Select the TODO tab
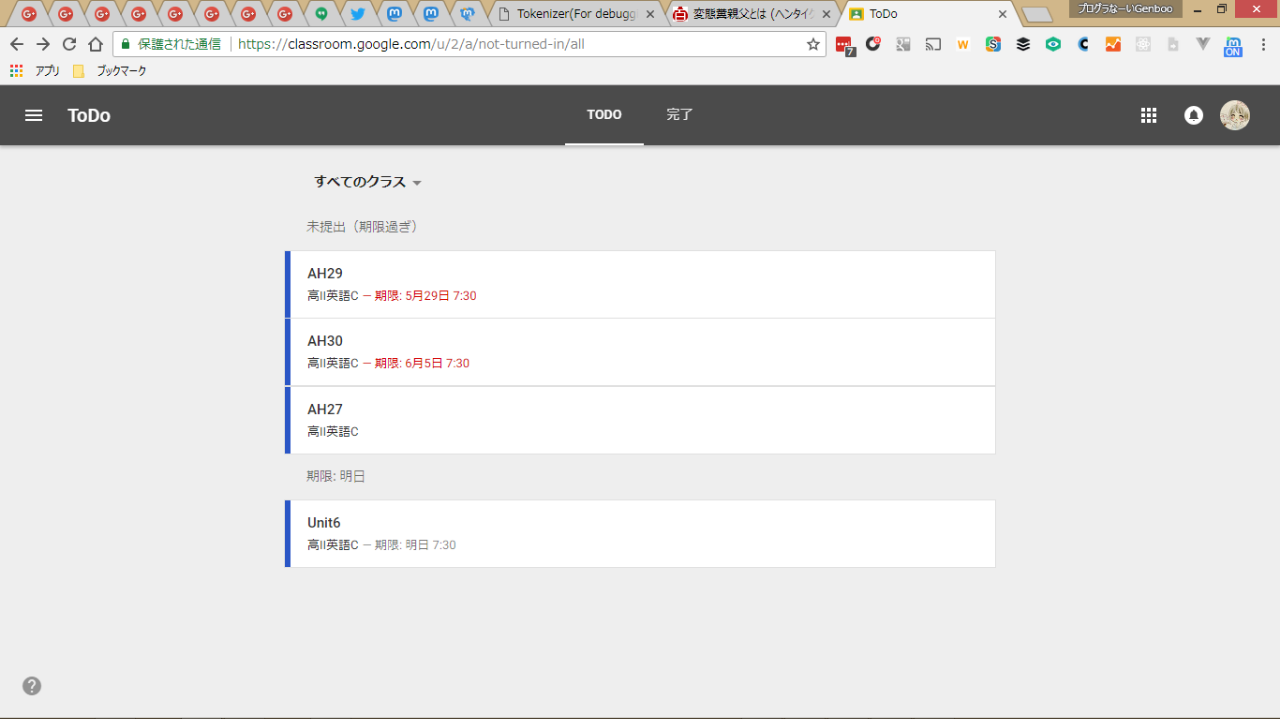 [604, 115]
